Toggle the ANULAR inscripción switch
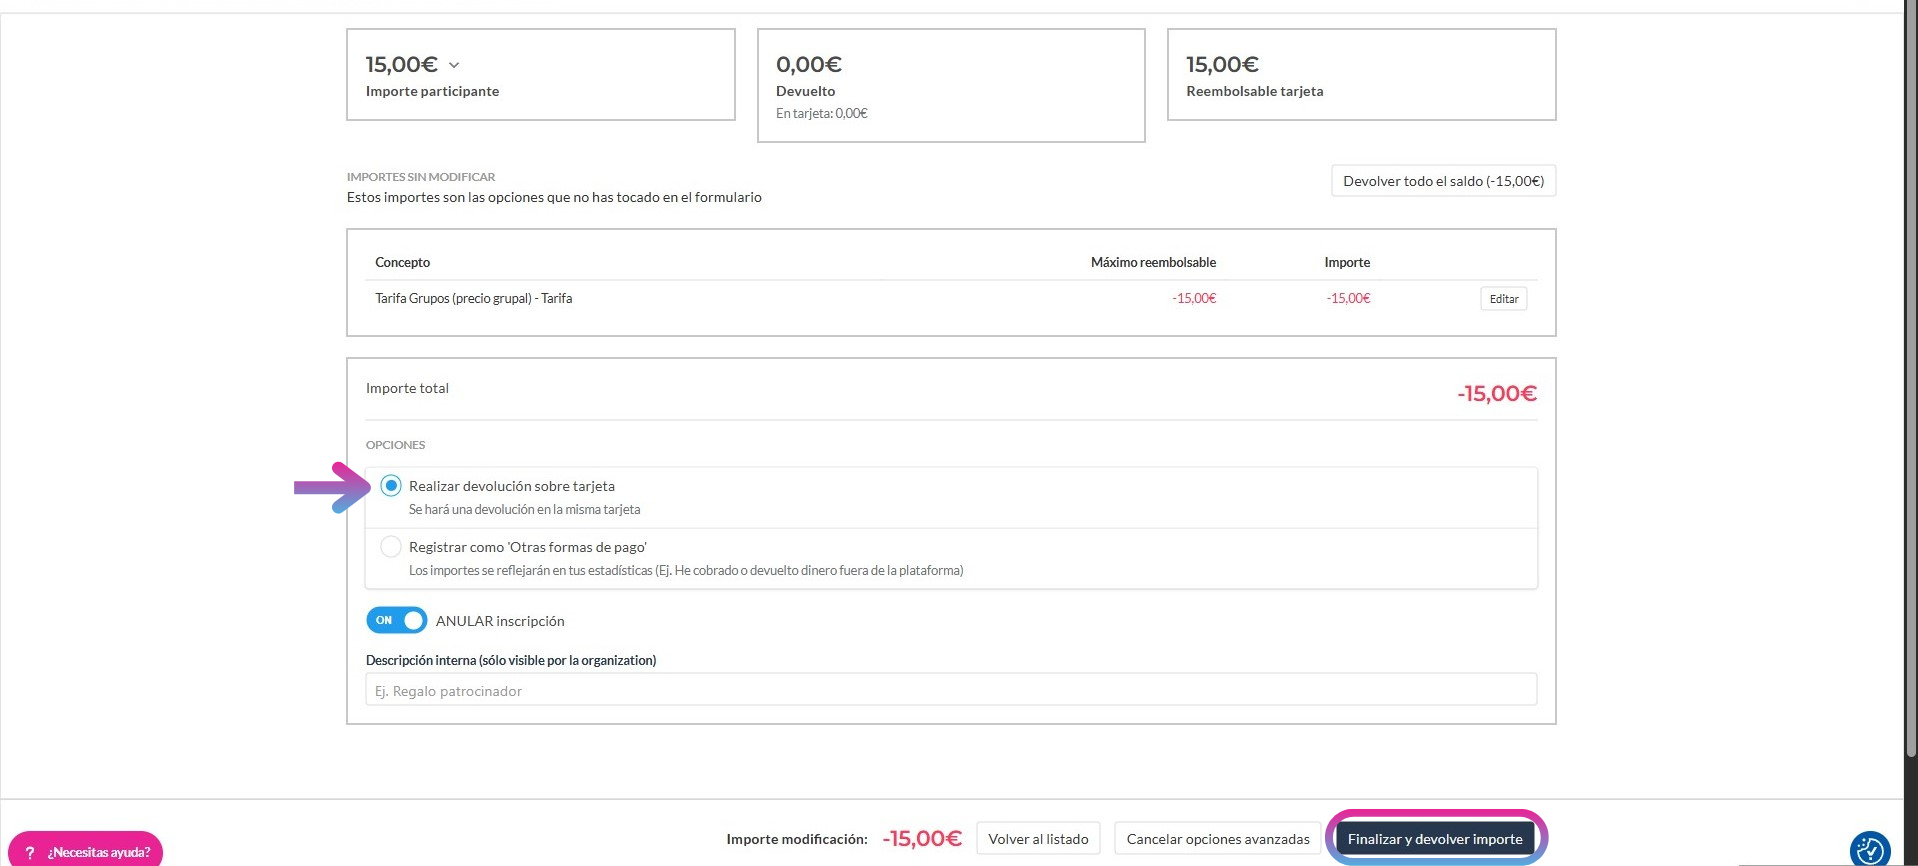The height and width of the screenshot is (866, 1918). [x=396, y=620]
